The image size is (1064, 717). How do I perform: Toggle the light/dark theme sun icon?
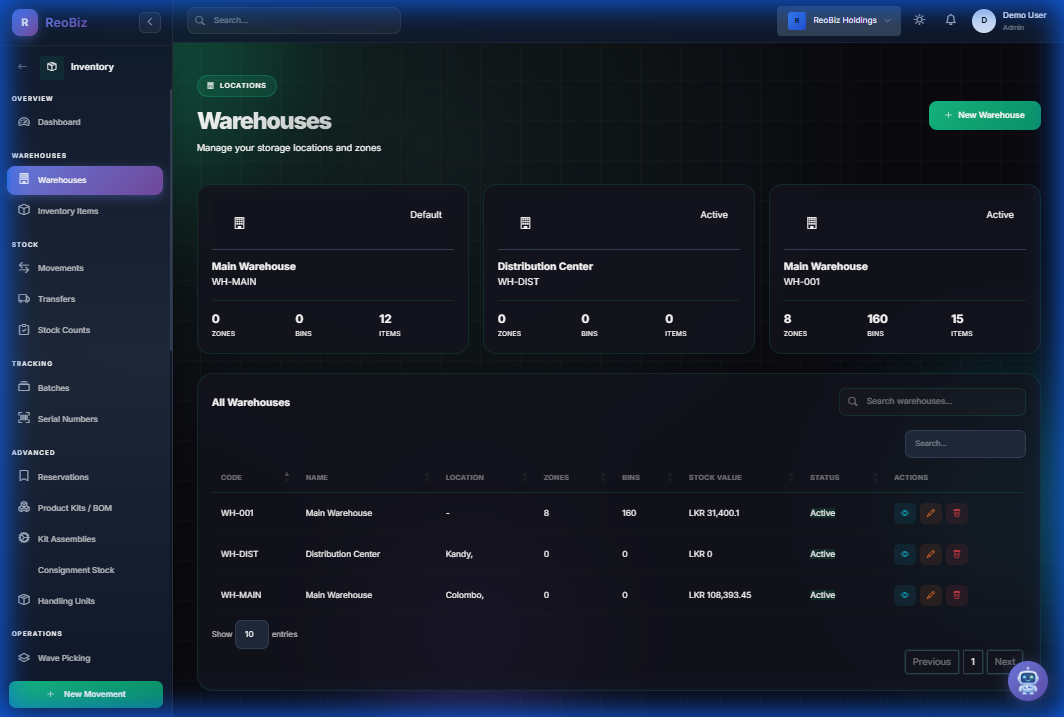pos(919,20)
